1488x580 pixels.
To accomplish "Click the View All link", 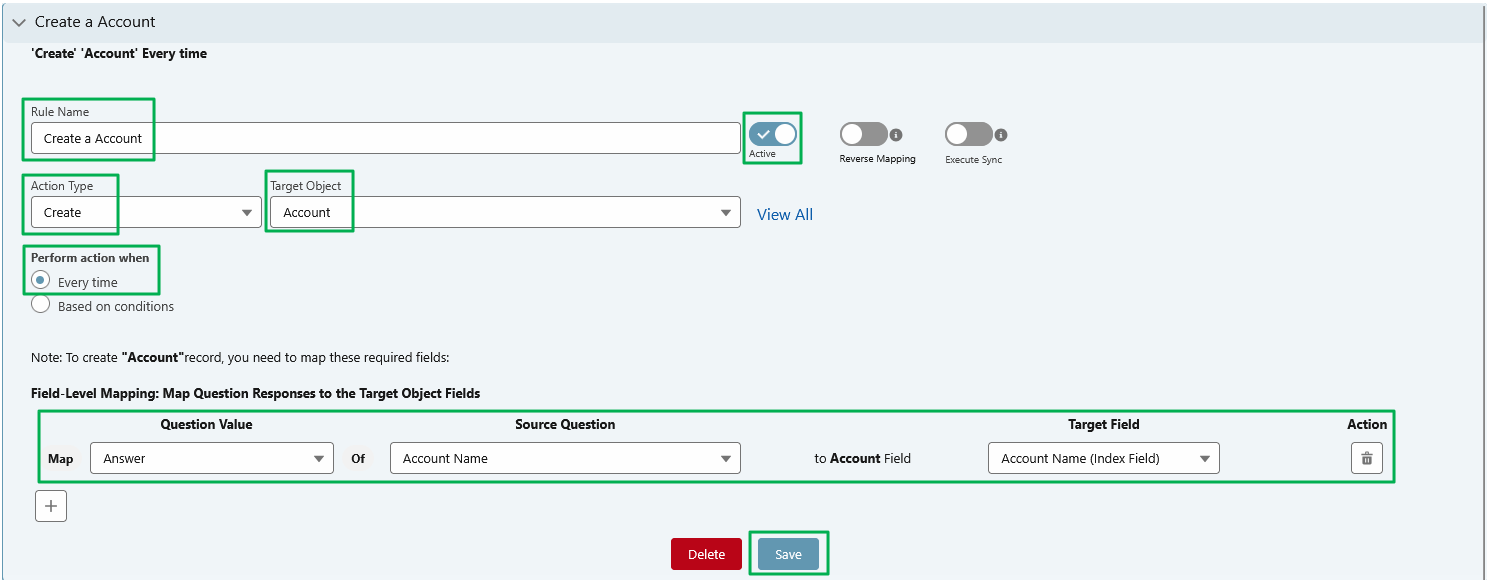I will coord(784,214).
